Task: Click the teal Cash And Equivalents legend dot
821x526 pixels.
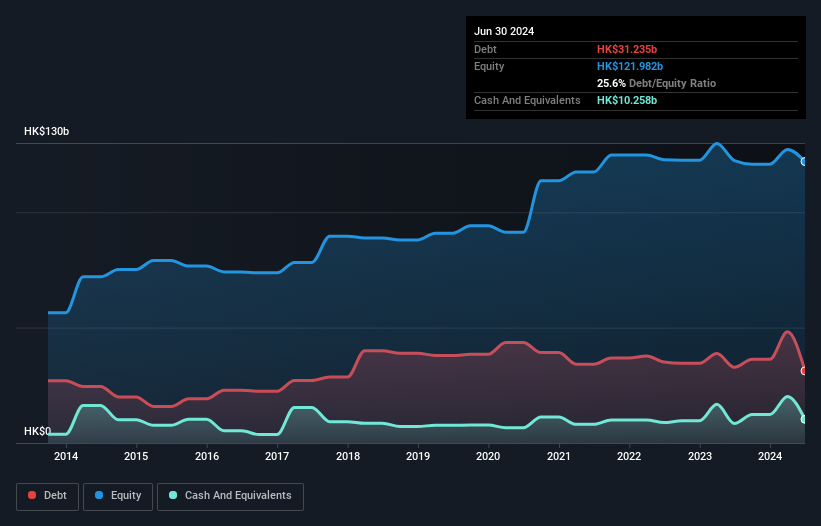Action: coord(173,495)
